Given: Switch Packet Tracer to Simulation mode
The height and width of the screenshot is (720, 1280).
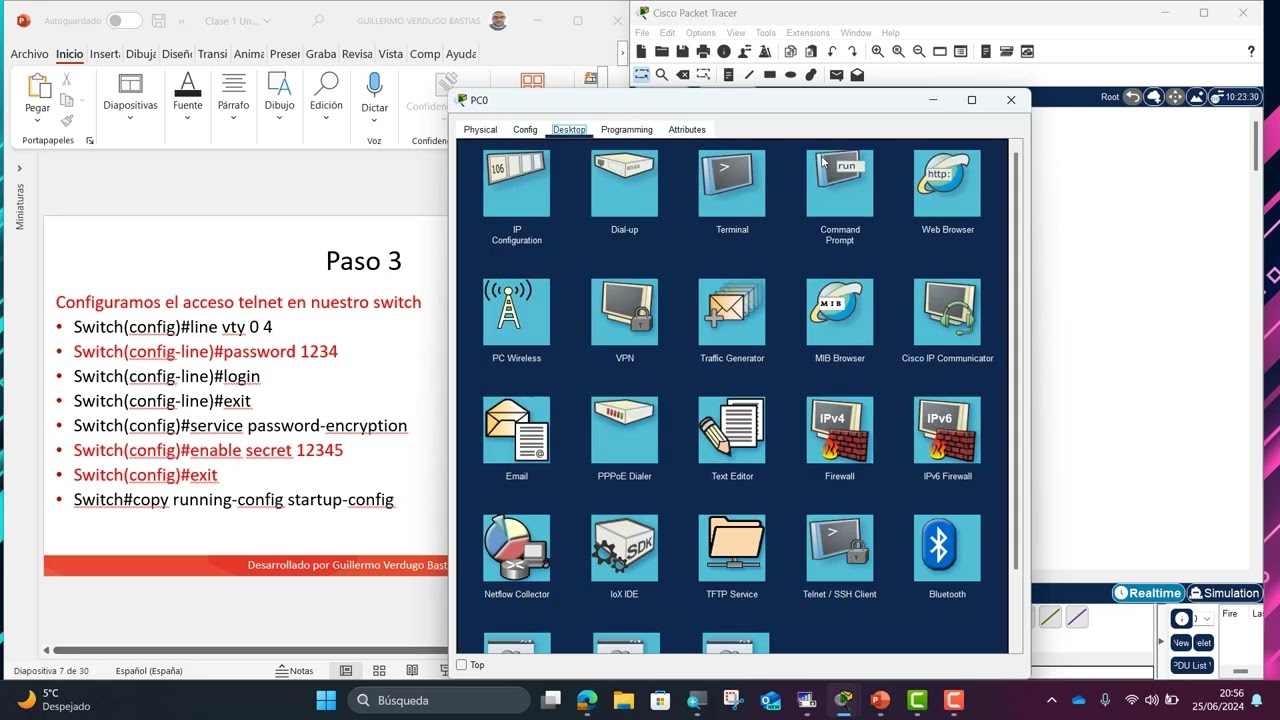Looking at the screenshot, I should [1224, 593].
